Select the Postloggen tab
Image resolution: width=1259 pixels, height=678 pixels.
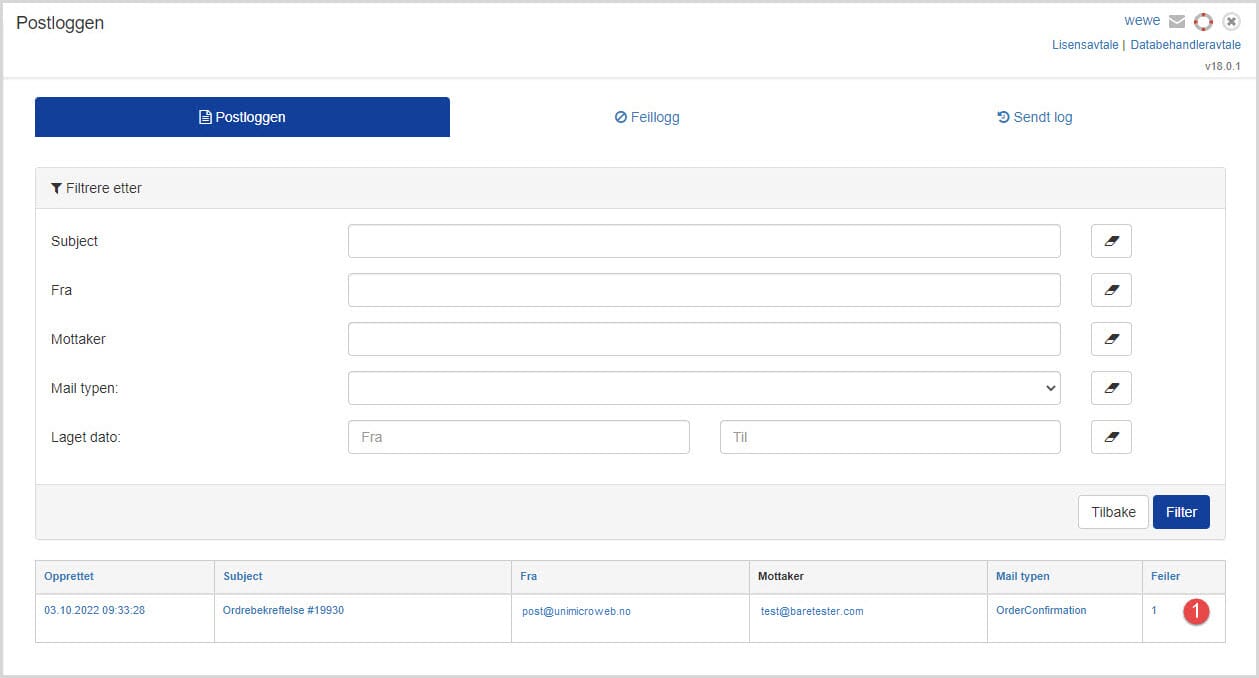242,117
